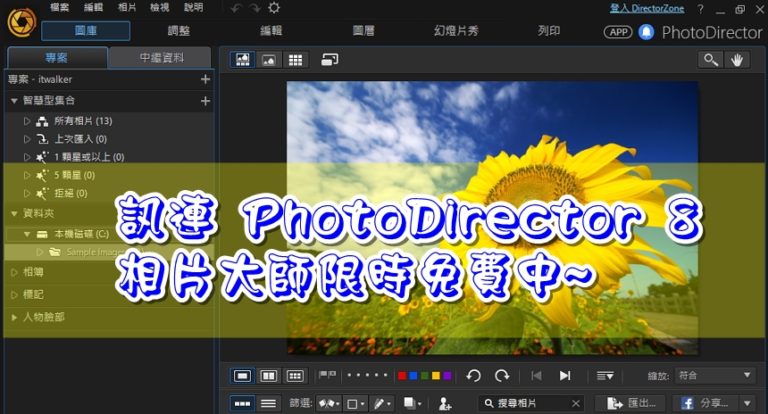Click the notification bell icon
768x414 pixels.
tap(646, 31)
